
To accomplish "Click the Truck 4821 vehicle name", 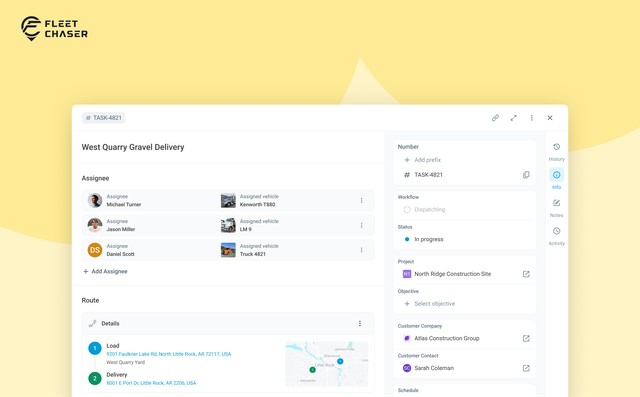I will tap(253, 254).
